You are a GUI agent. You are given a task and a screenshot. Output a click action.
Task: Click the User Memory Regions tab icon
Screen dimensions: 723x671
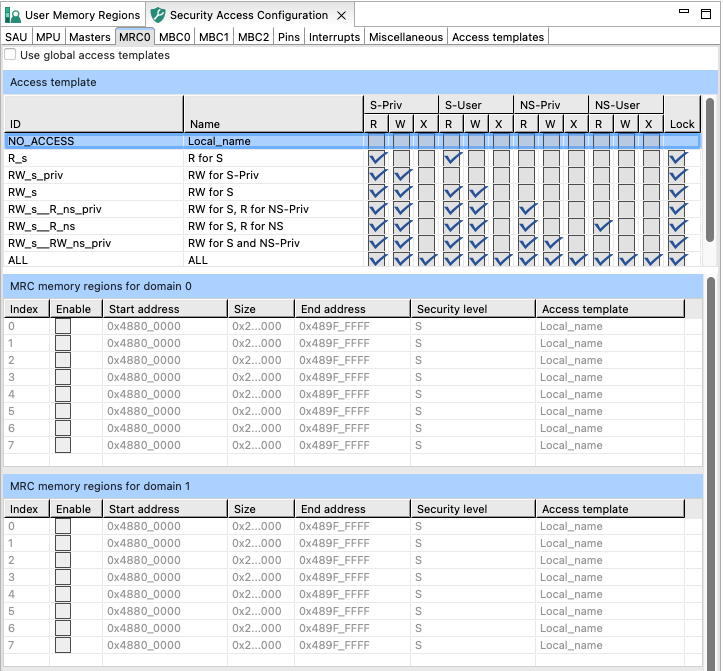pos(14,16)
